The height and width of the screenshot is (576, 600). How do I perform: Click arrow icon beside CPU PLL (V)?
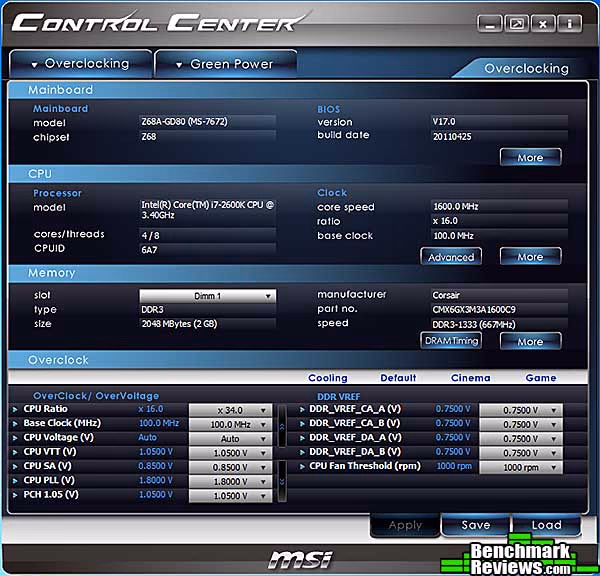[x=15, y=481]
